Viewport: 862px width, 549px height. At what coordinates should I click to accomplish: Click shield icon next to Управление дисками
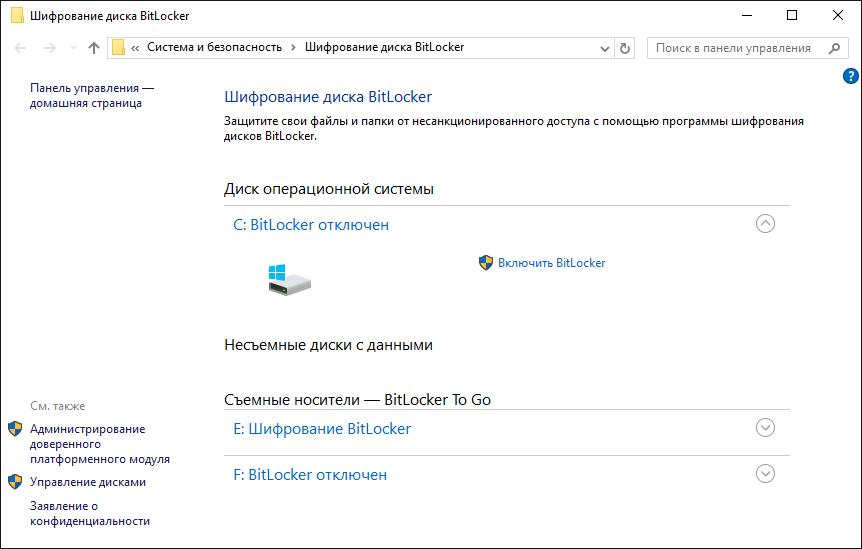pyautogui.click(x=15, y=482)
